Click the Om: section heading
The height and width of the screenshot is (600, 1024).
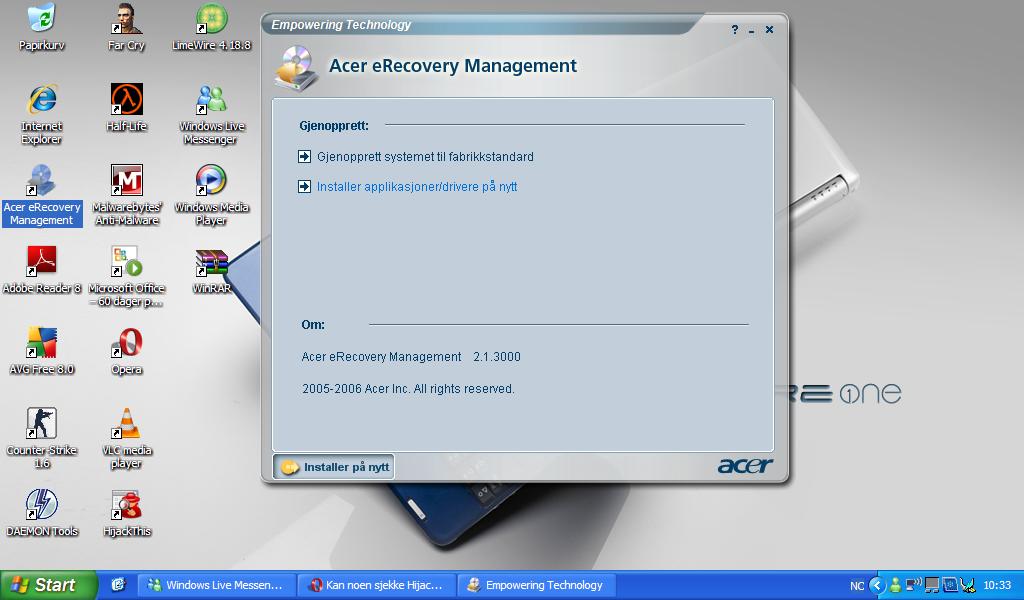point(313,324)
